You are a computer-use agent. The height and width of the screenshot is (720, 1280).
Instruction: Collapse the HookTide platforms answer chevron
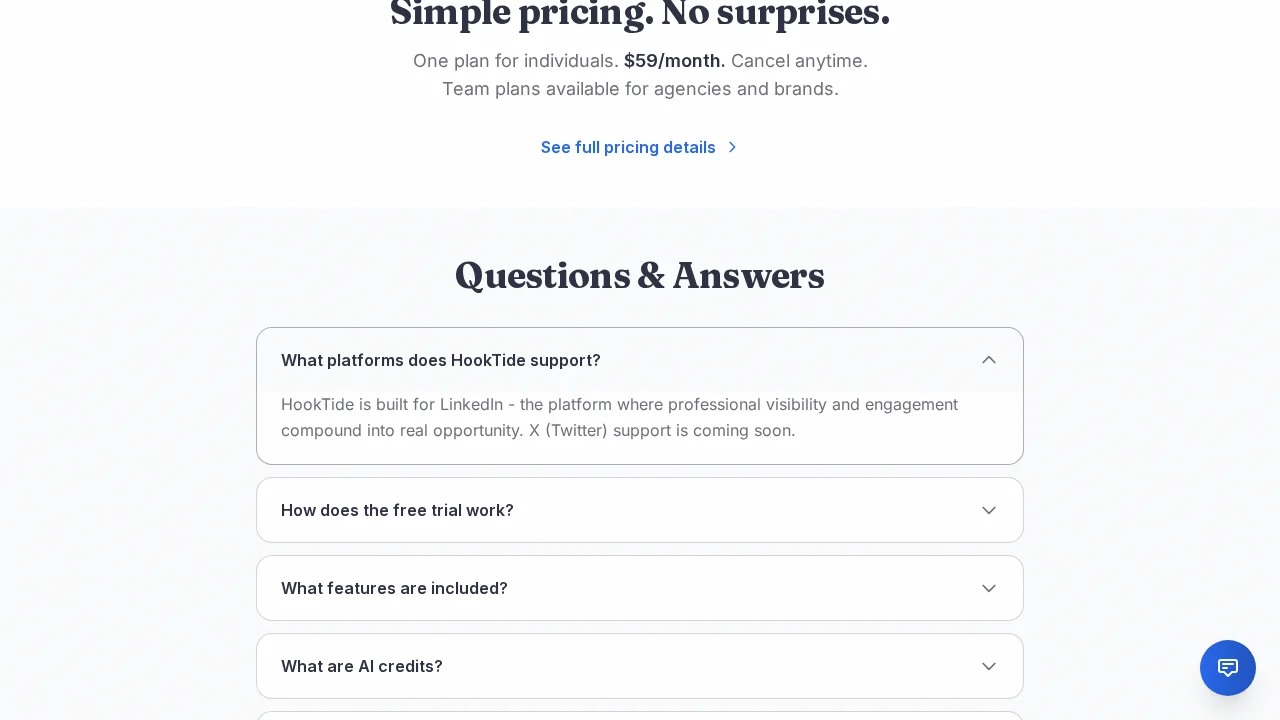(989, 360)
